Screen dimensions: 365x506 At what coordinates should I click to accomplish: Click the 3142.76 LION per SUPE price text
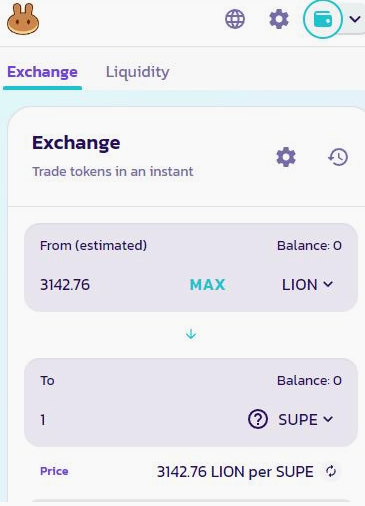pos(235,472)
